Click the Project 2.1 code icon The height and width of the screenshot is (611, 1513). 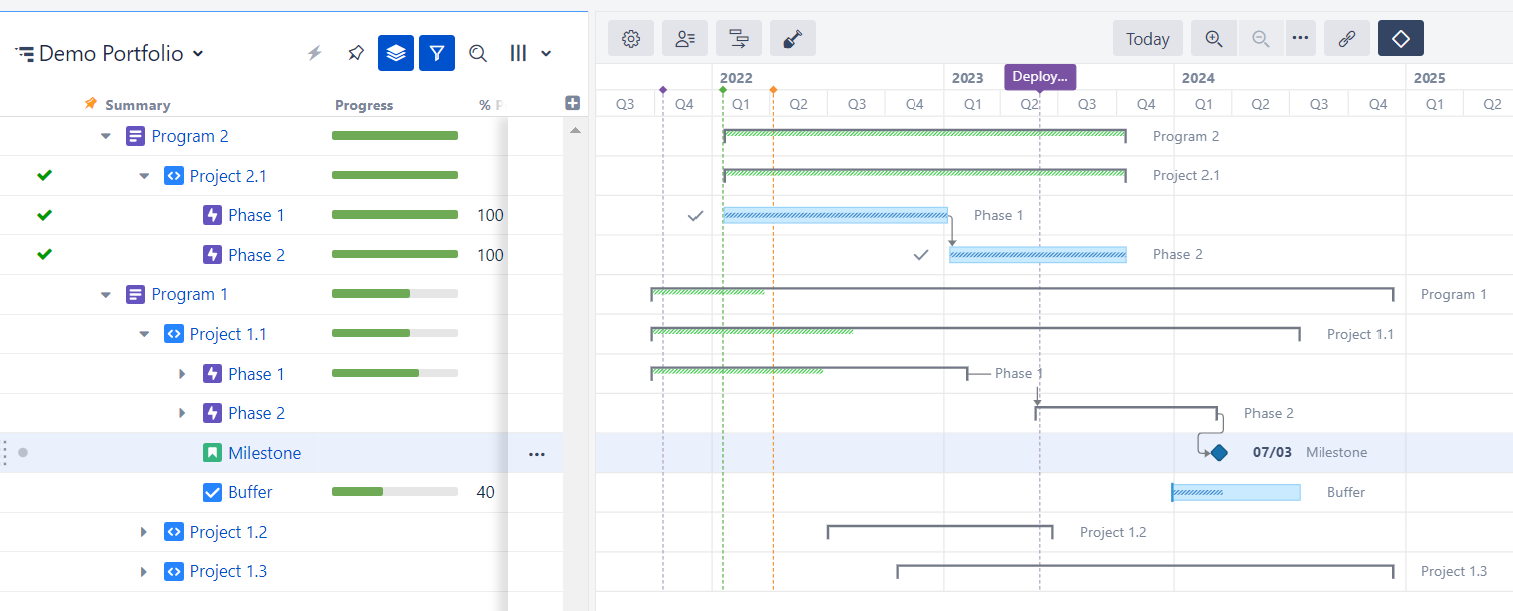click(173, 176)
